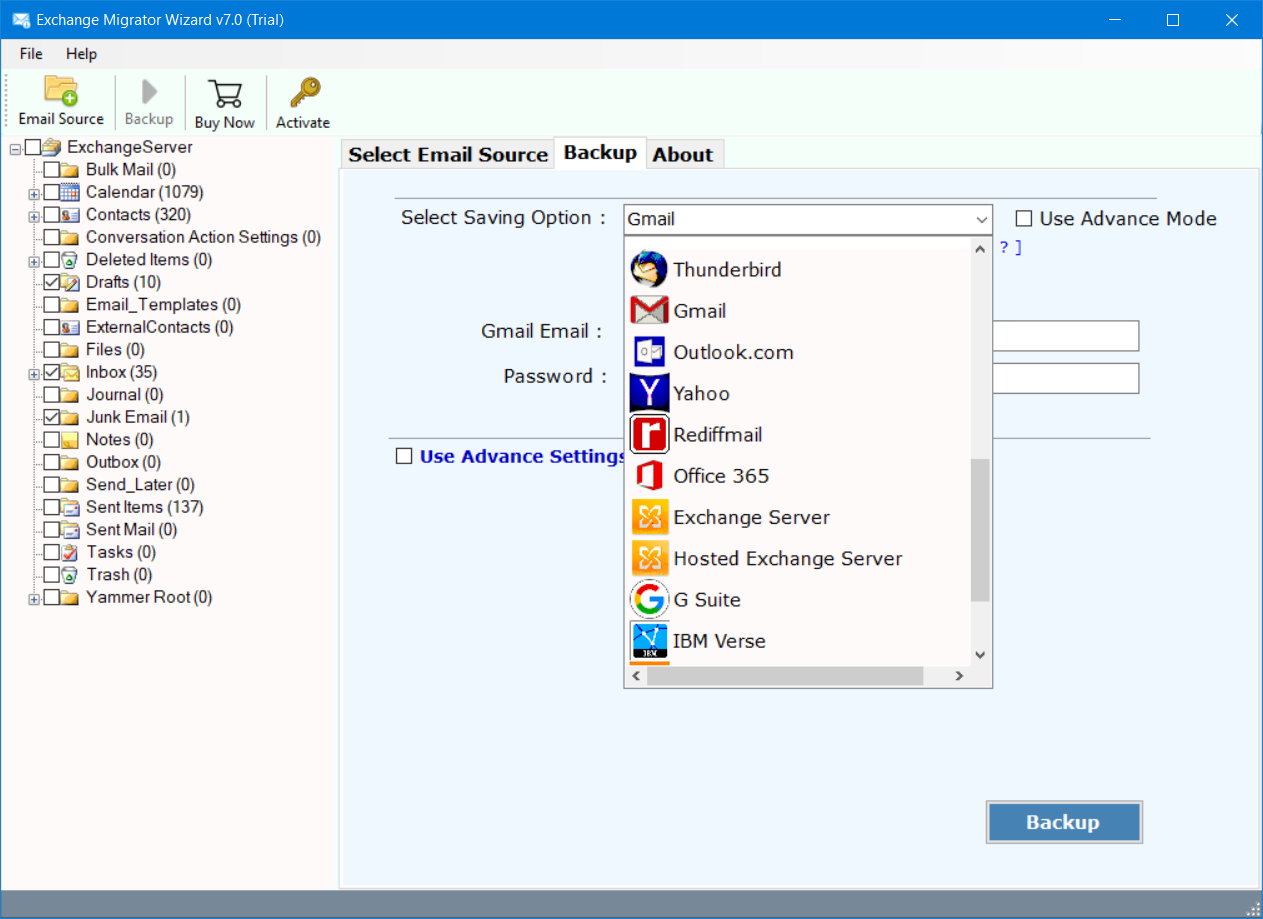Click the Email Source toolbar icon
This screenshot has height=919, width=1263.
click(61, 91)
